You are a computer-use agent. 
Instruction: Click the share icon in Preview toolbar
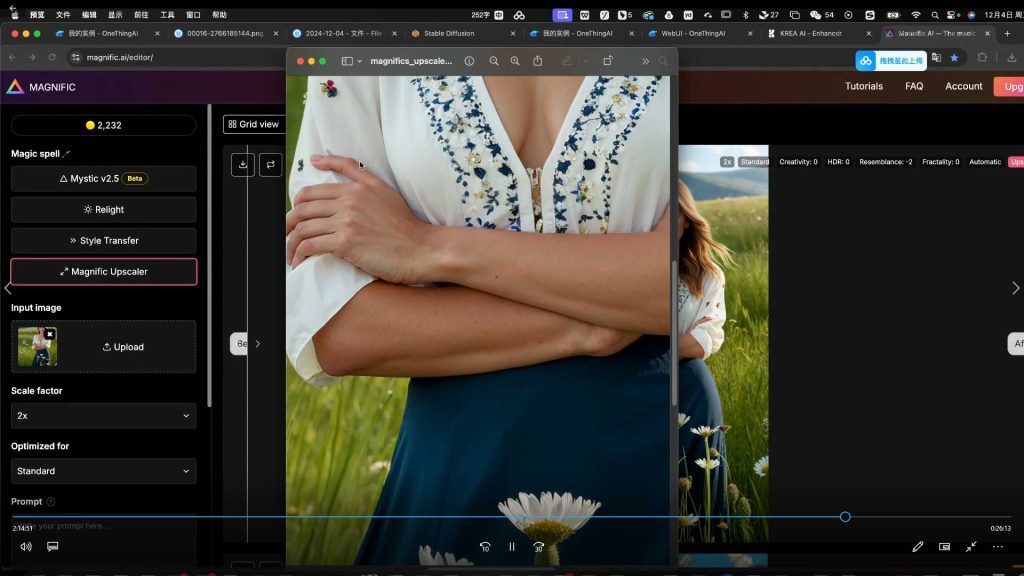pos(538,61)
